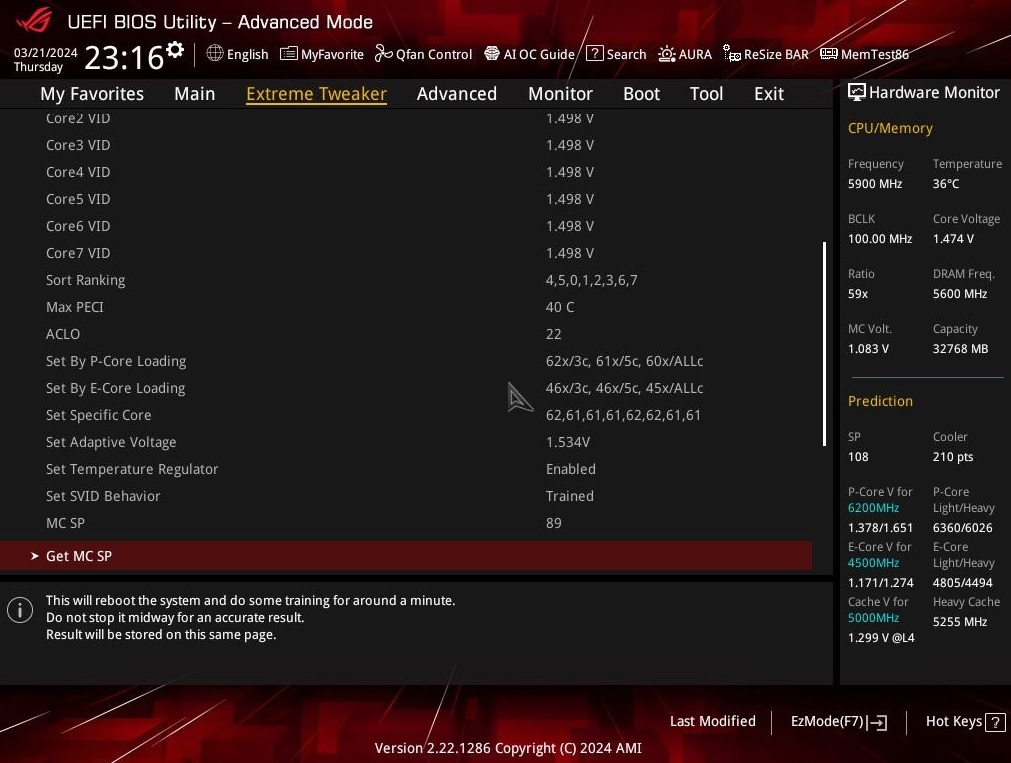
Task: Click the 03/21/2024 date text
Action: coord(45,53)
